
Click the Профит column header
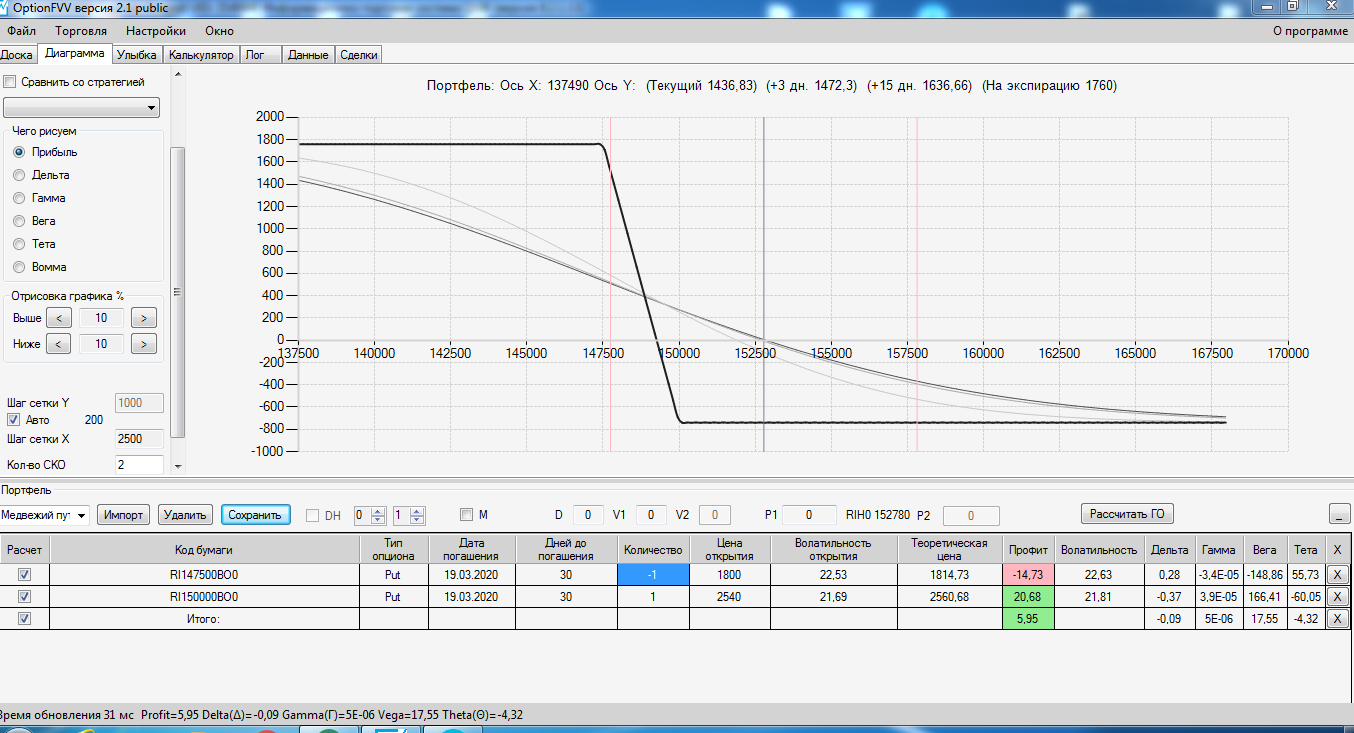tap(1028, 550)
